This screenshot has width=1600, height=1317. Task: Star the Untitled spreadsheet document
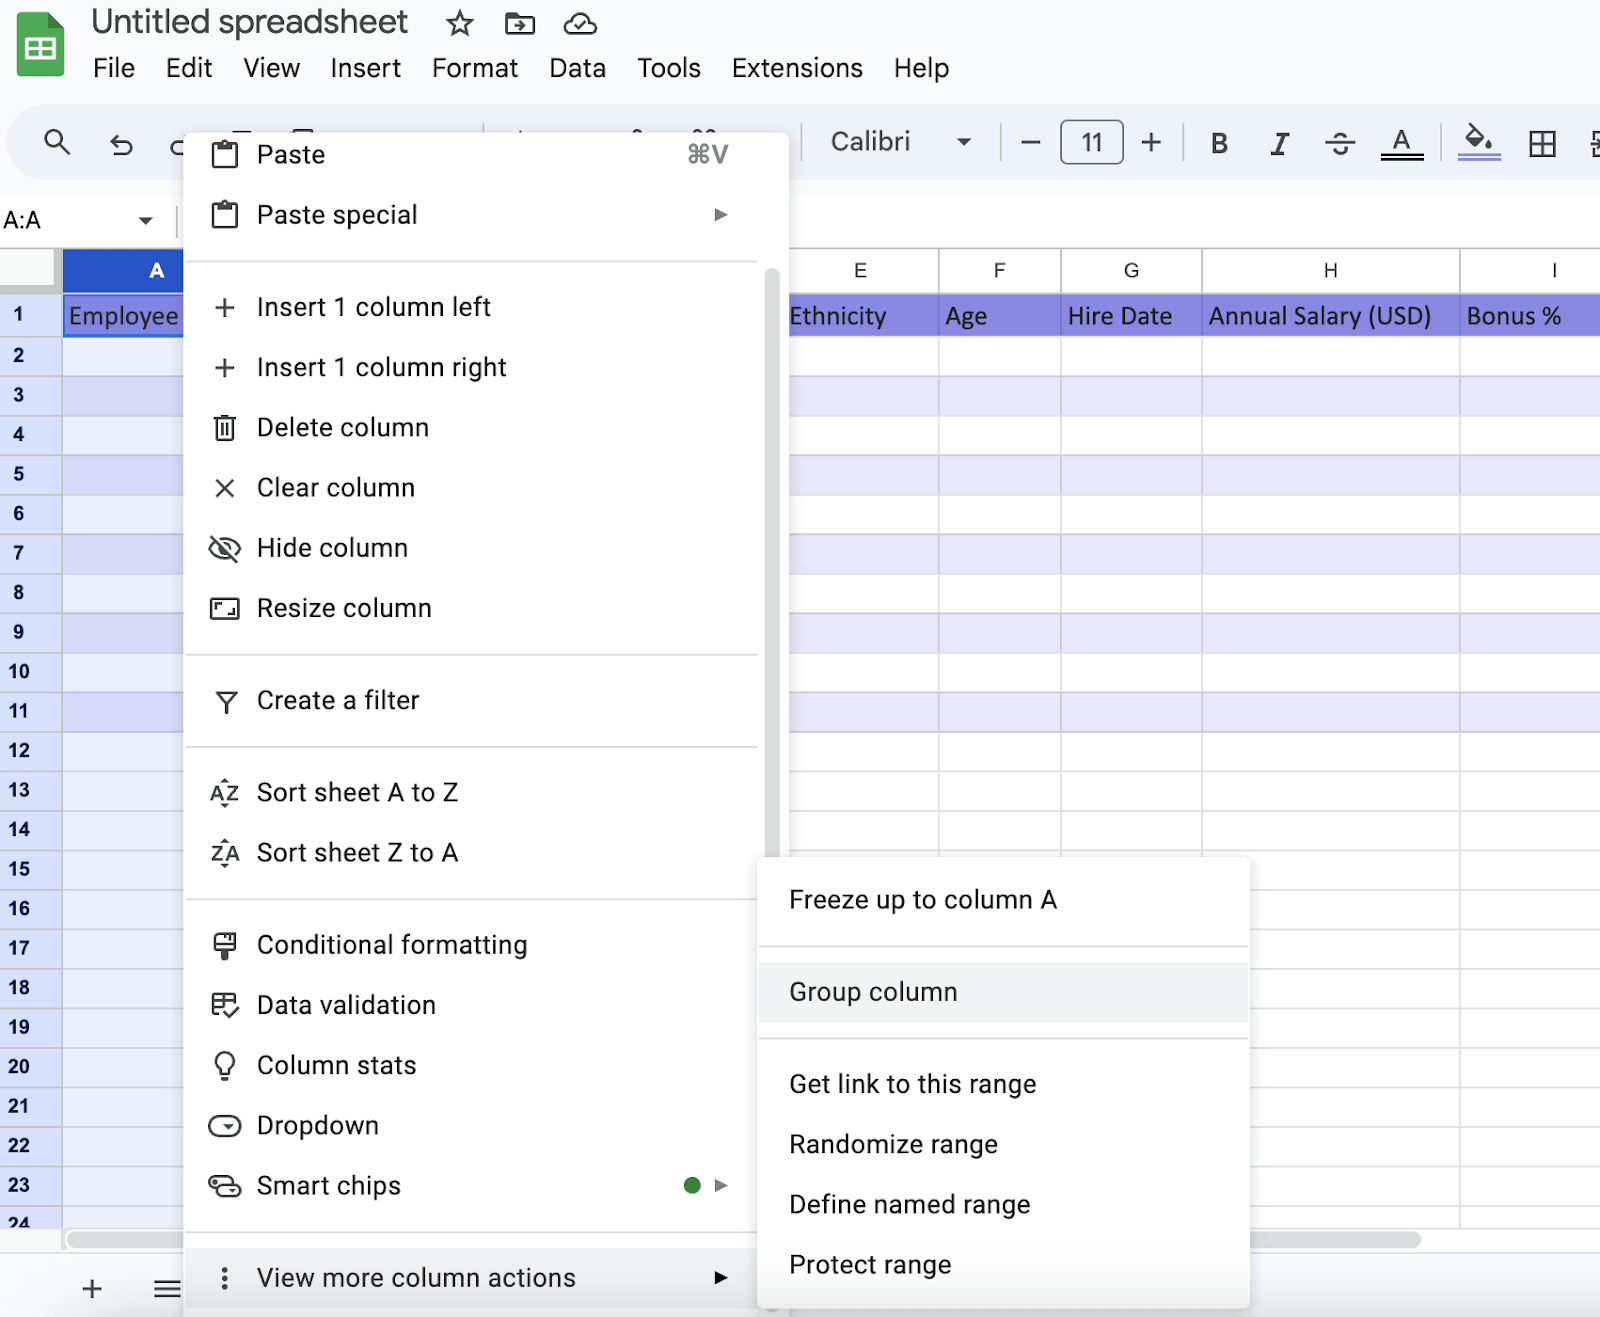tap(459, 23)
